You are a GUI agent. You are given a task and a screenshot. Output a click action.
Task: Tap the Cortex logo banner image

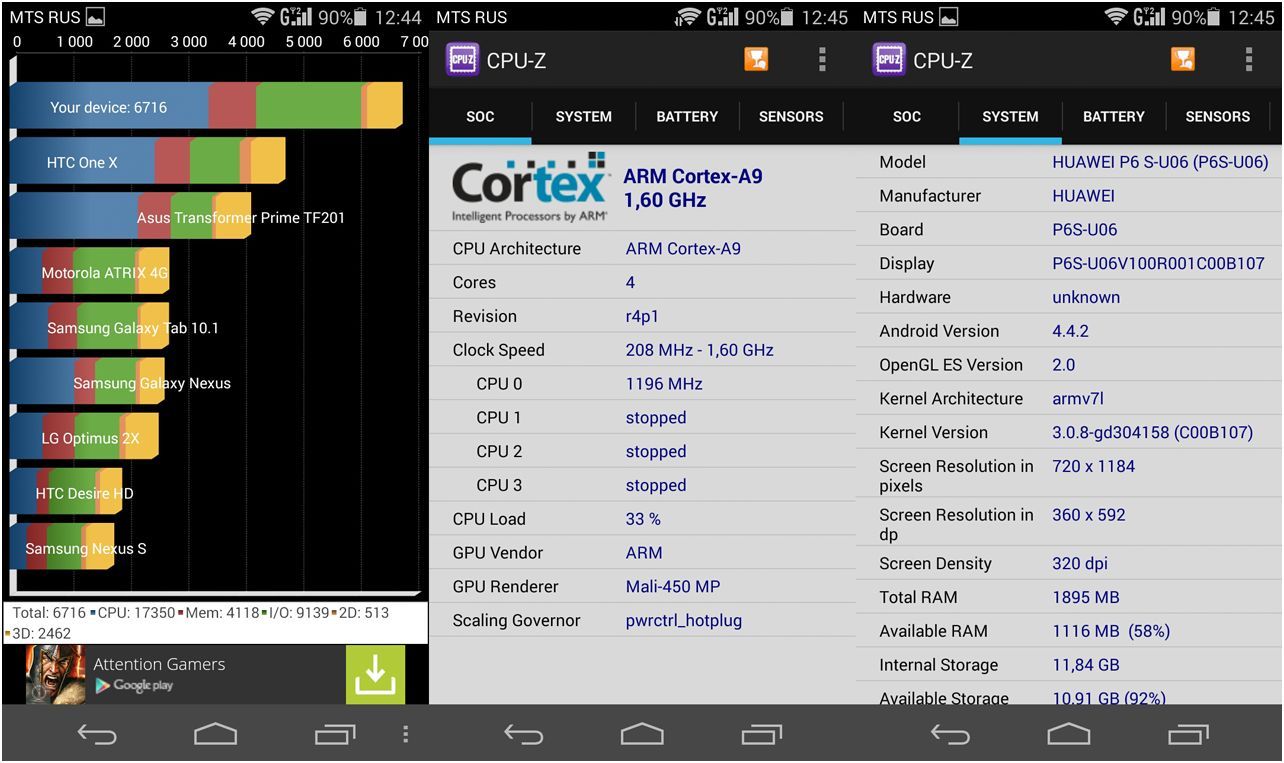(529, 188)
